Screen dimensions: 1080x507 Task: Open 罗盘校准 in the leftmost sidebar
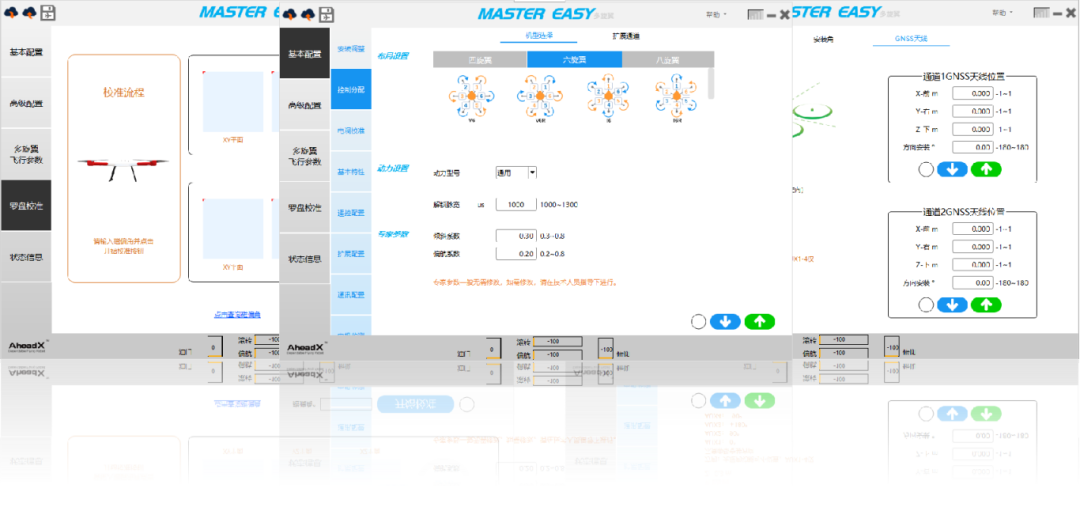25,205
